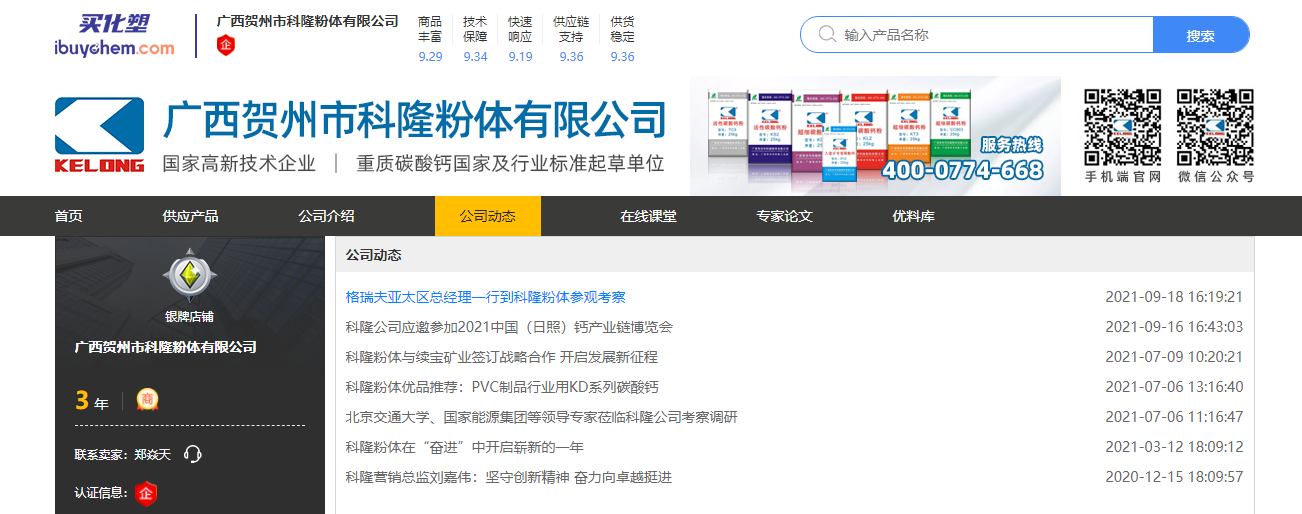Open news about PVC制品行业用KD系列碳酸钙
Viewport: 1302px width, 514px height.
pos(502,387)
